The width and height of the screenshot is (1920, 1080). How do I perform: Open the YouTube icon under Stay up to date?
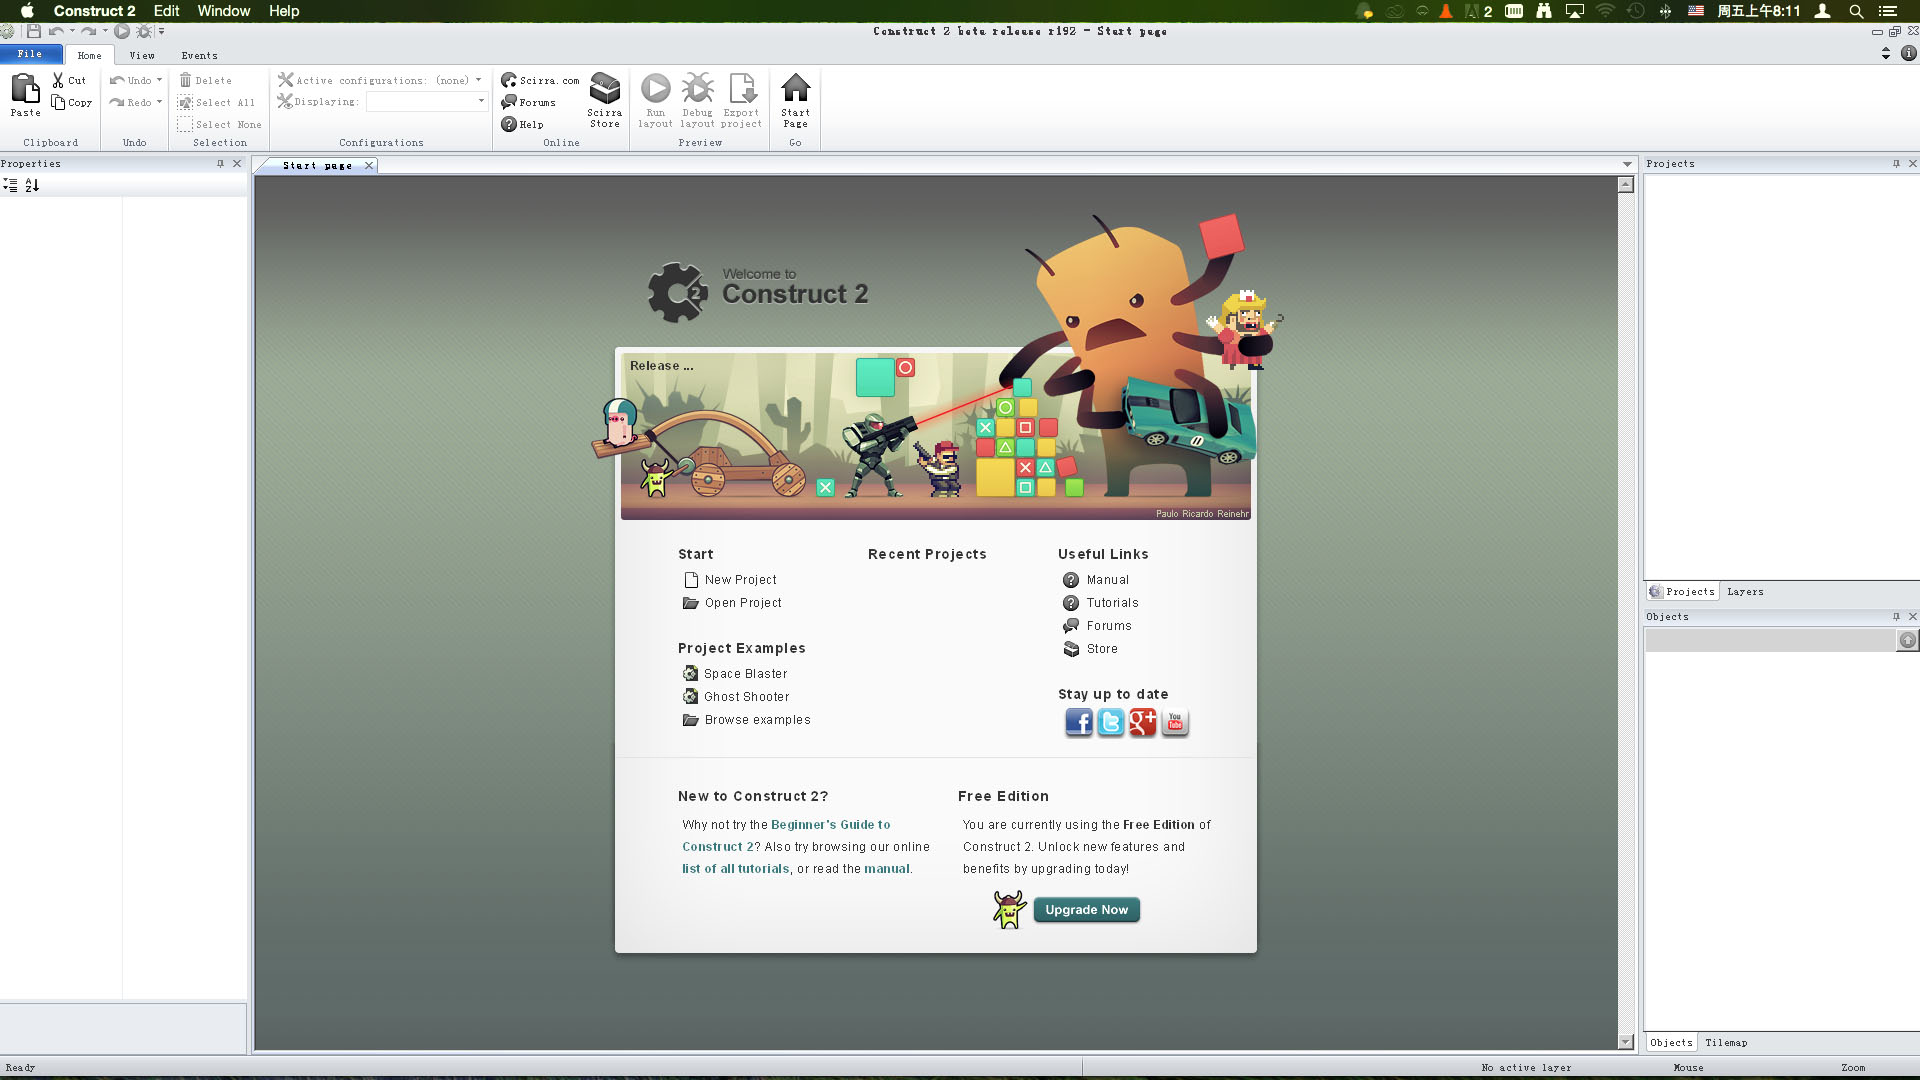click(1175, 722)
